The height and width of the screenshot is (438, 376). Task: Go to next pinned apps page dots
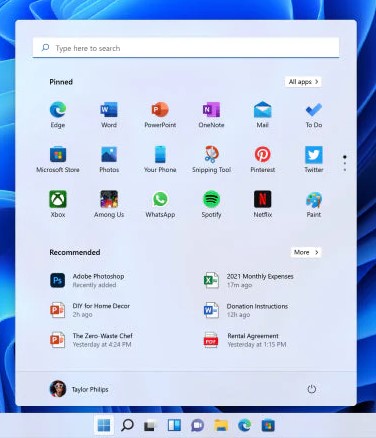[345, 164]
